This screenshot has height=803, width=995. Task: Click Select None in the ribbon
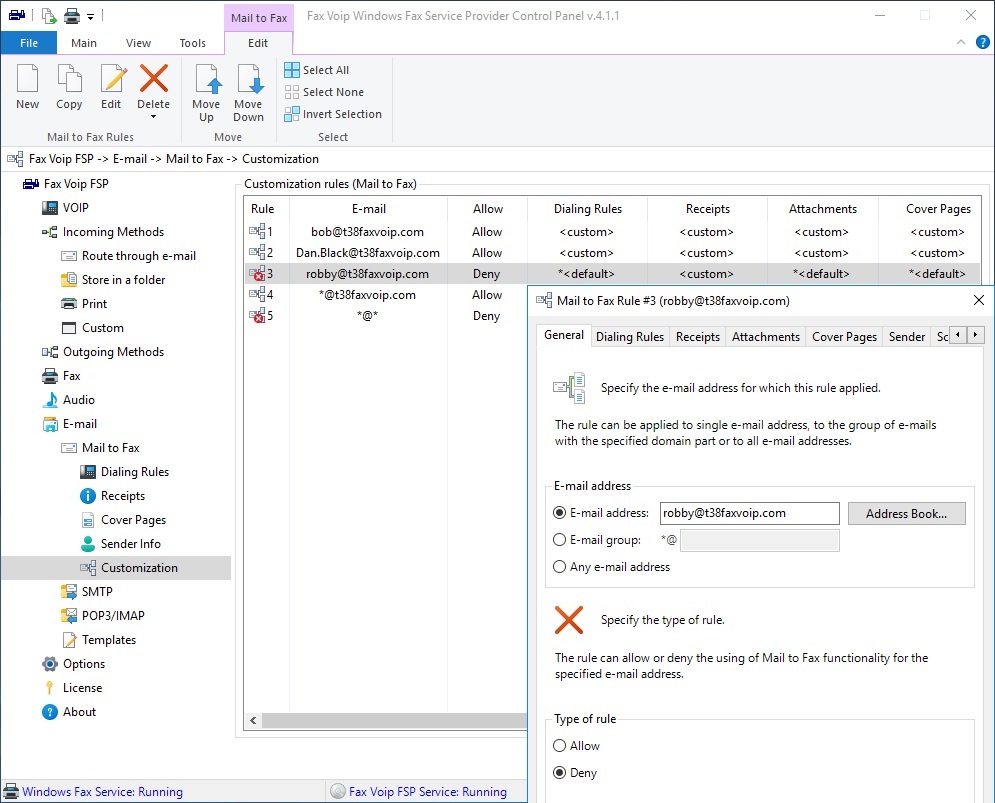[324, 92]
